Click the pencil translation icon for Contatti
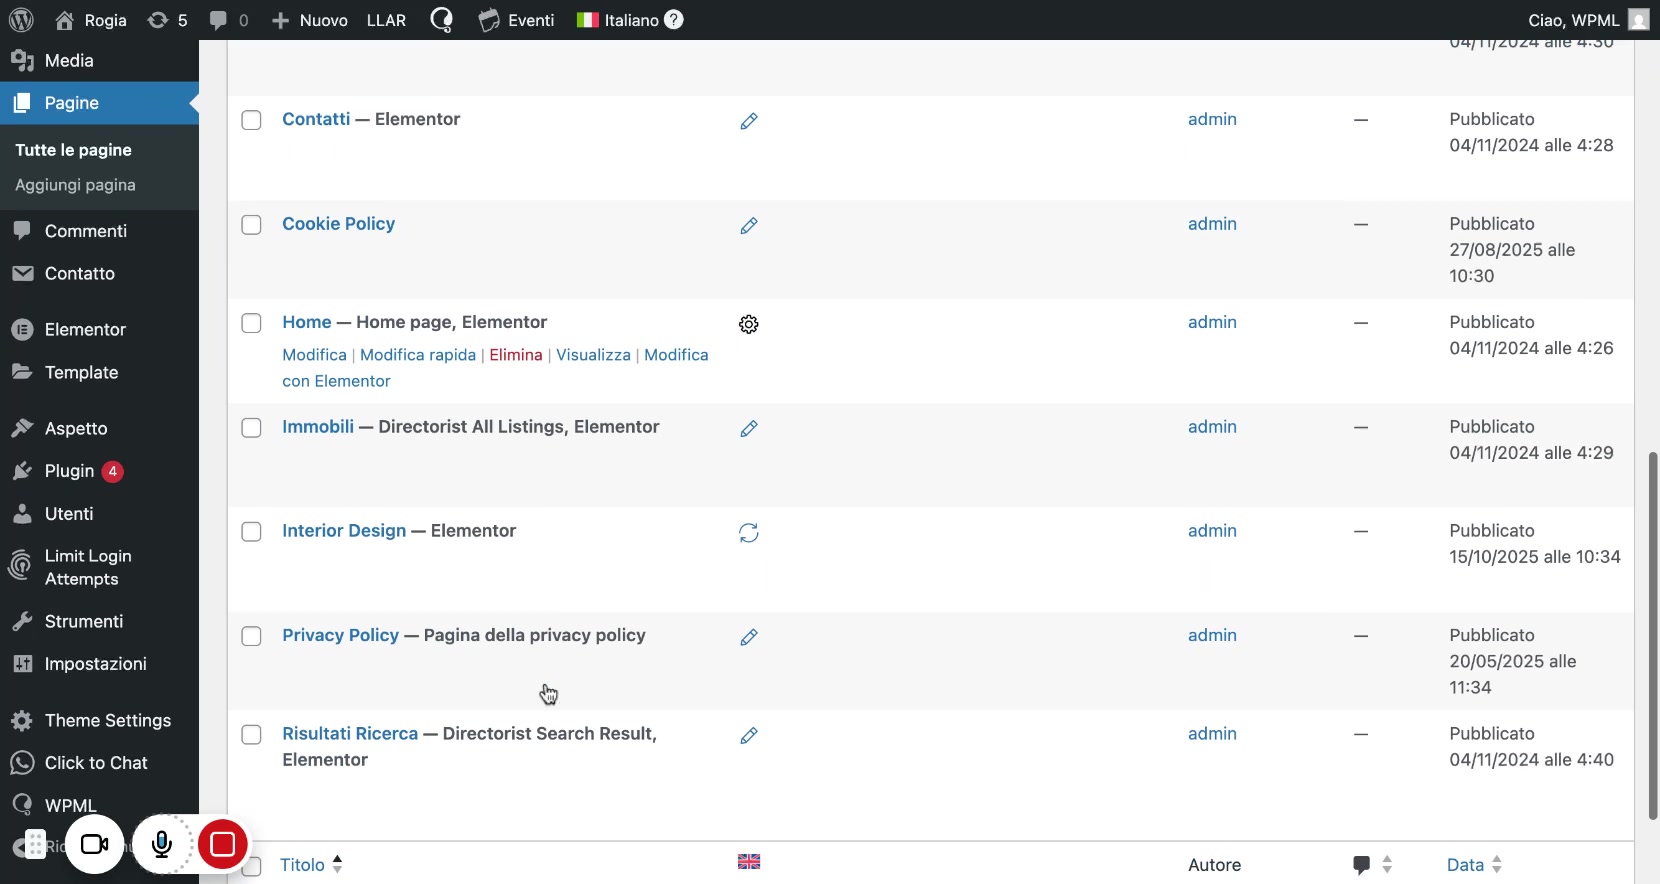 [748, 121]
